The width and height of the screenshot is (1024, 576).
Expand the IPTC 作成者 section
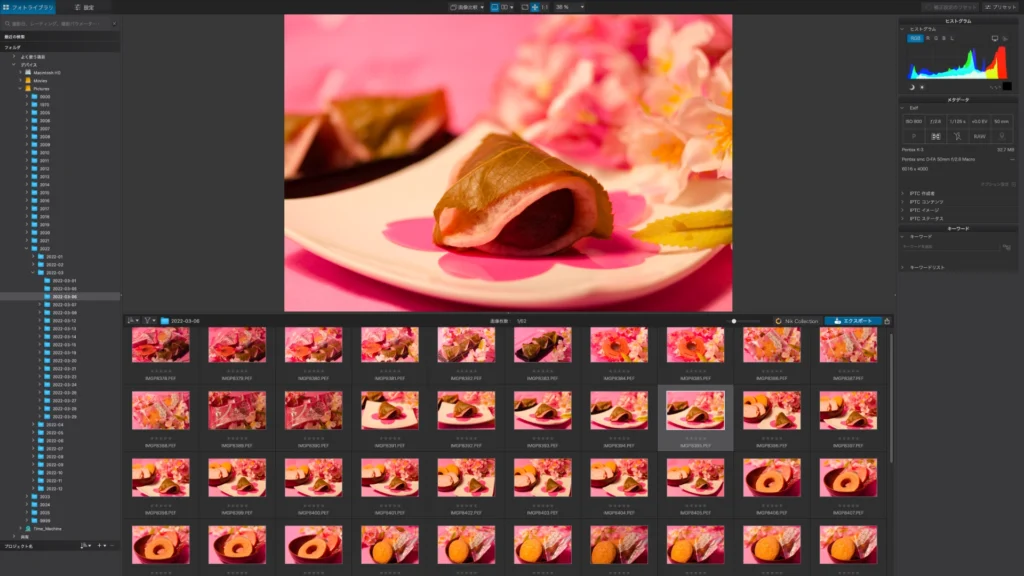pos(922,193)
